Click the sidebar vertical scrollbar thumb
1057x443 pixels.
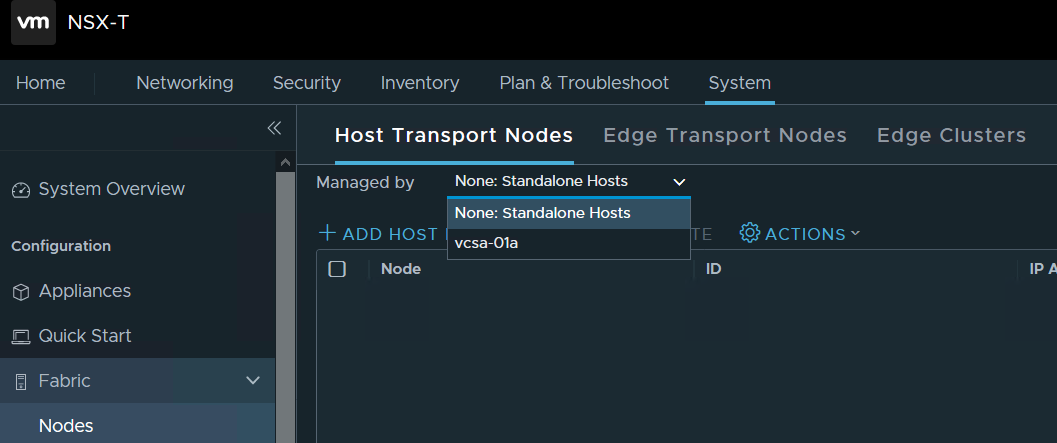(x=285, y=307)
